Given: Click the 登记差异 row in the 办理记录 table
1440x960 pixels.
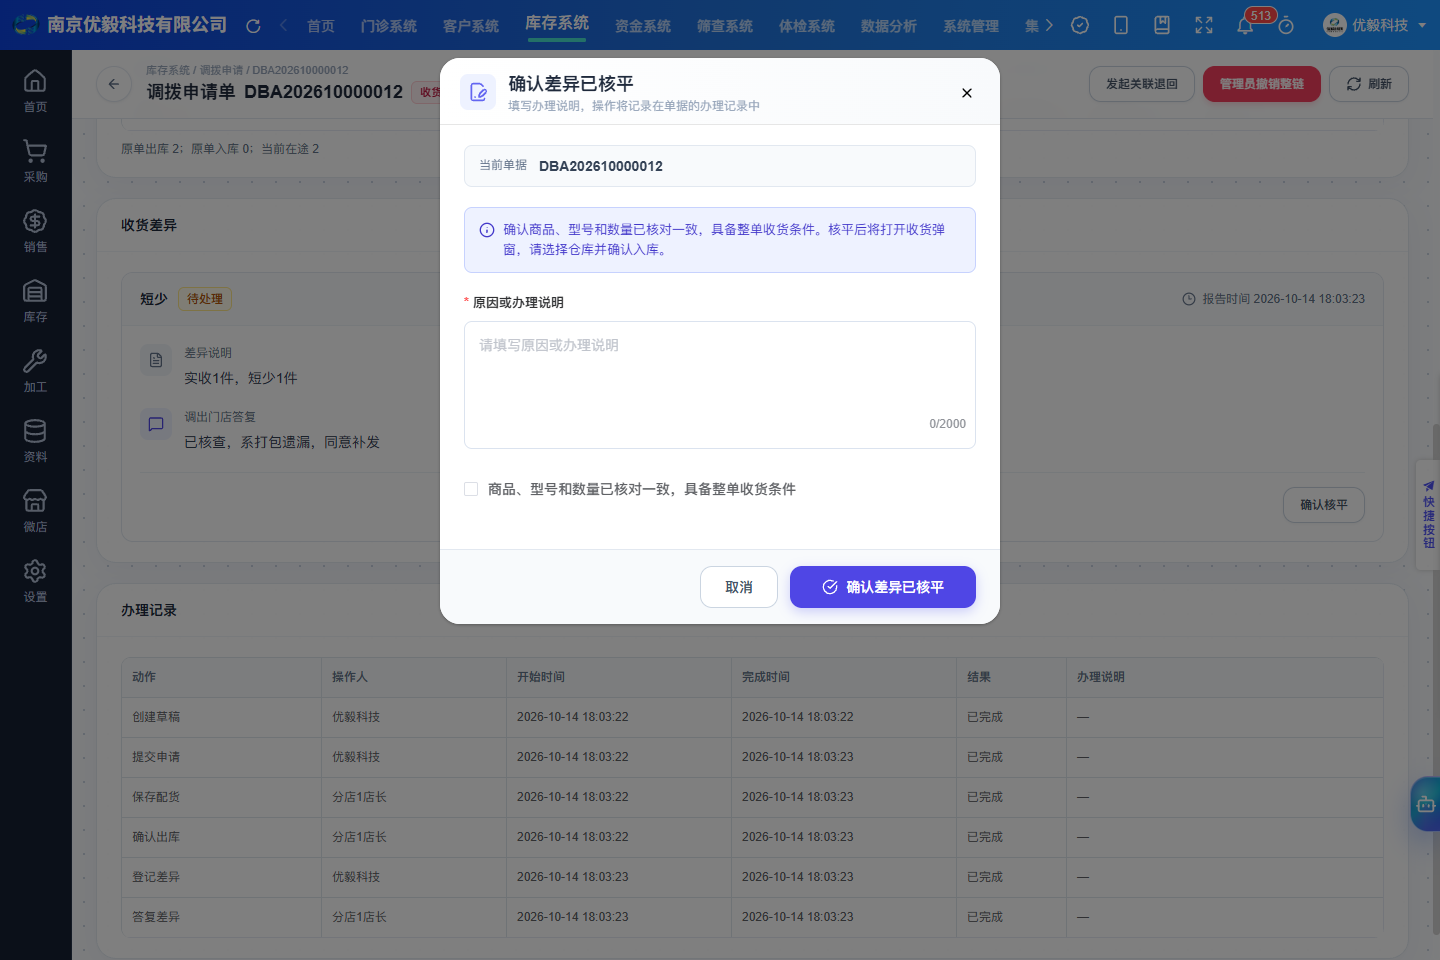Looking at the screenshot, I should pyautogui.click(x=752, y=877).
